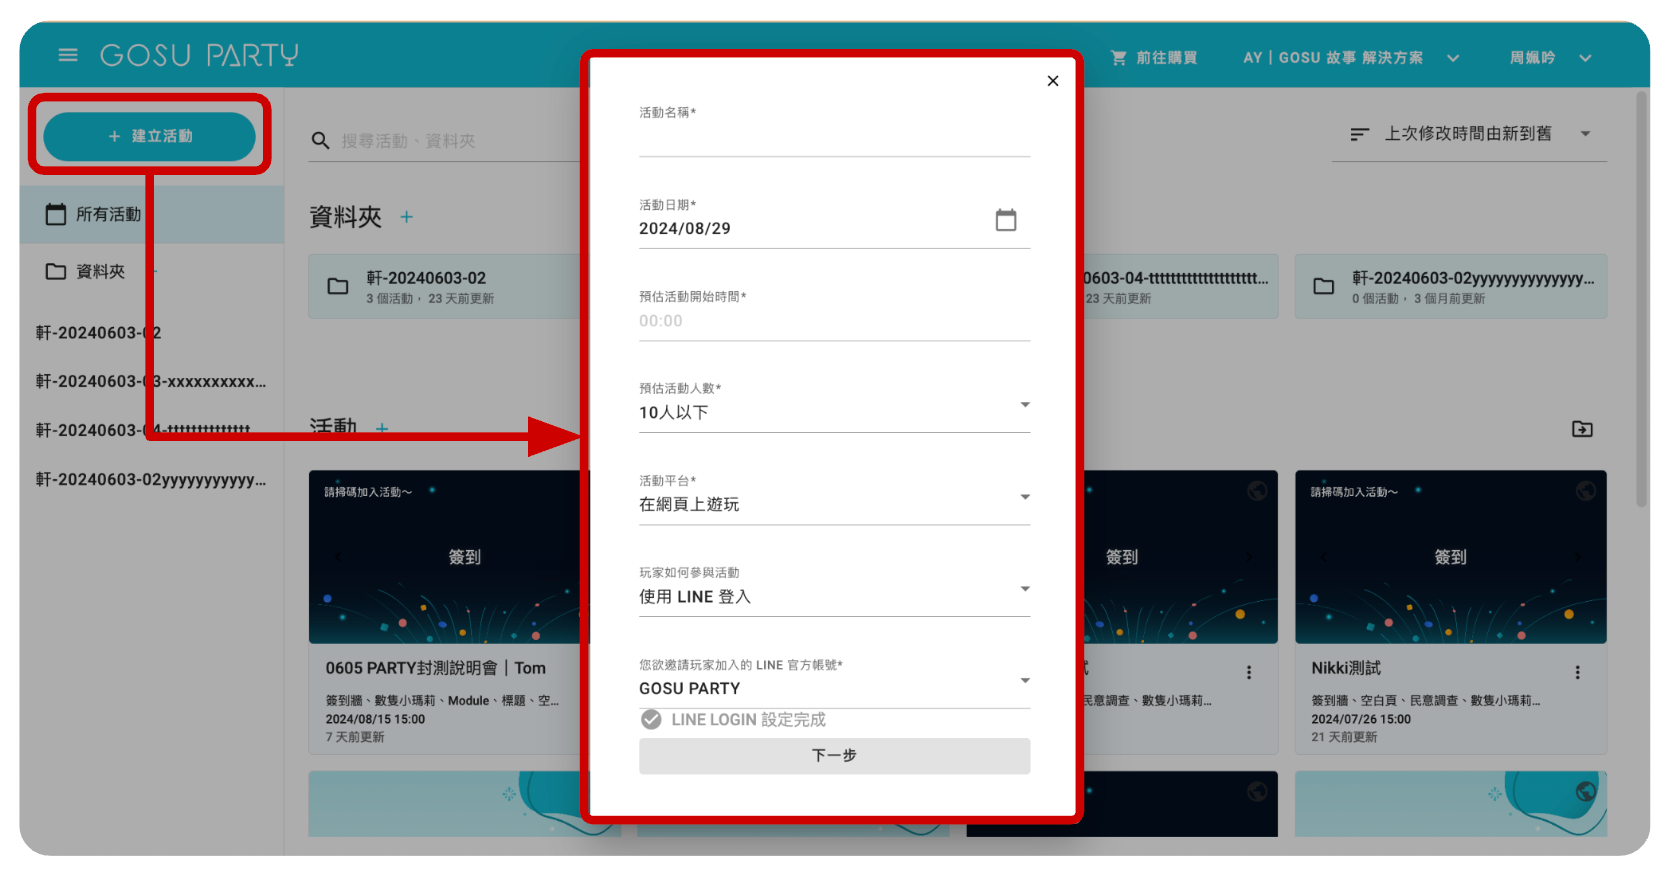Expand the 玩家如何參與活動 dropdown

pyautogui.click(x=1024, y=589)
